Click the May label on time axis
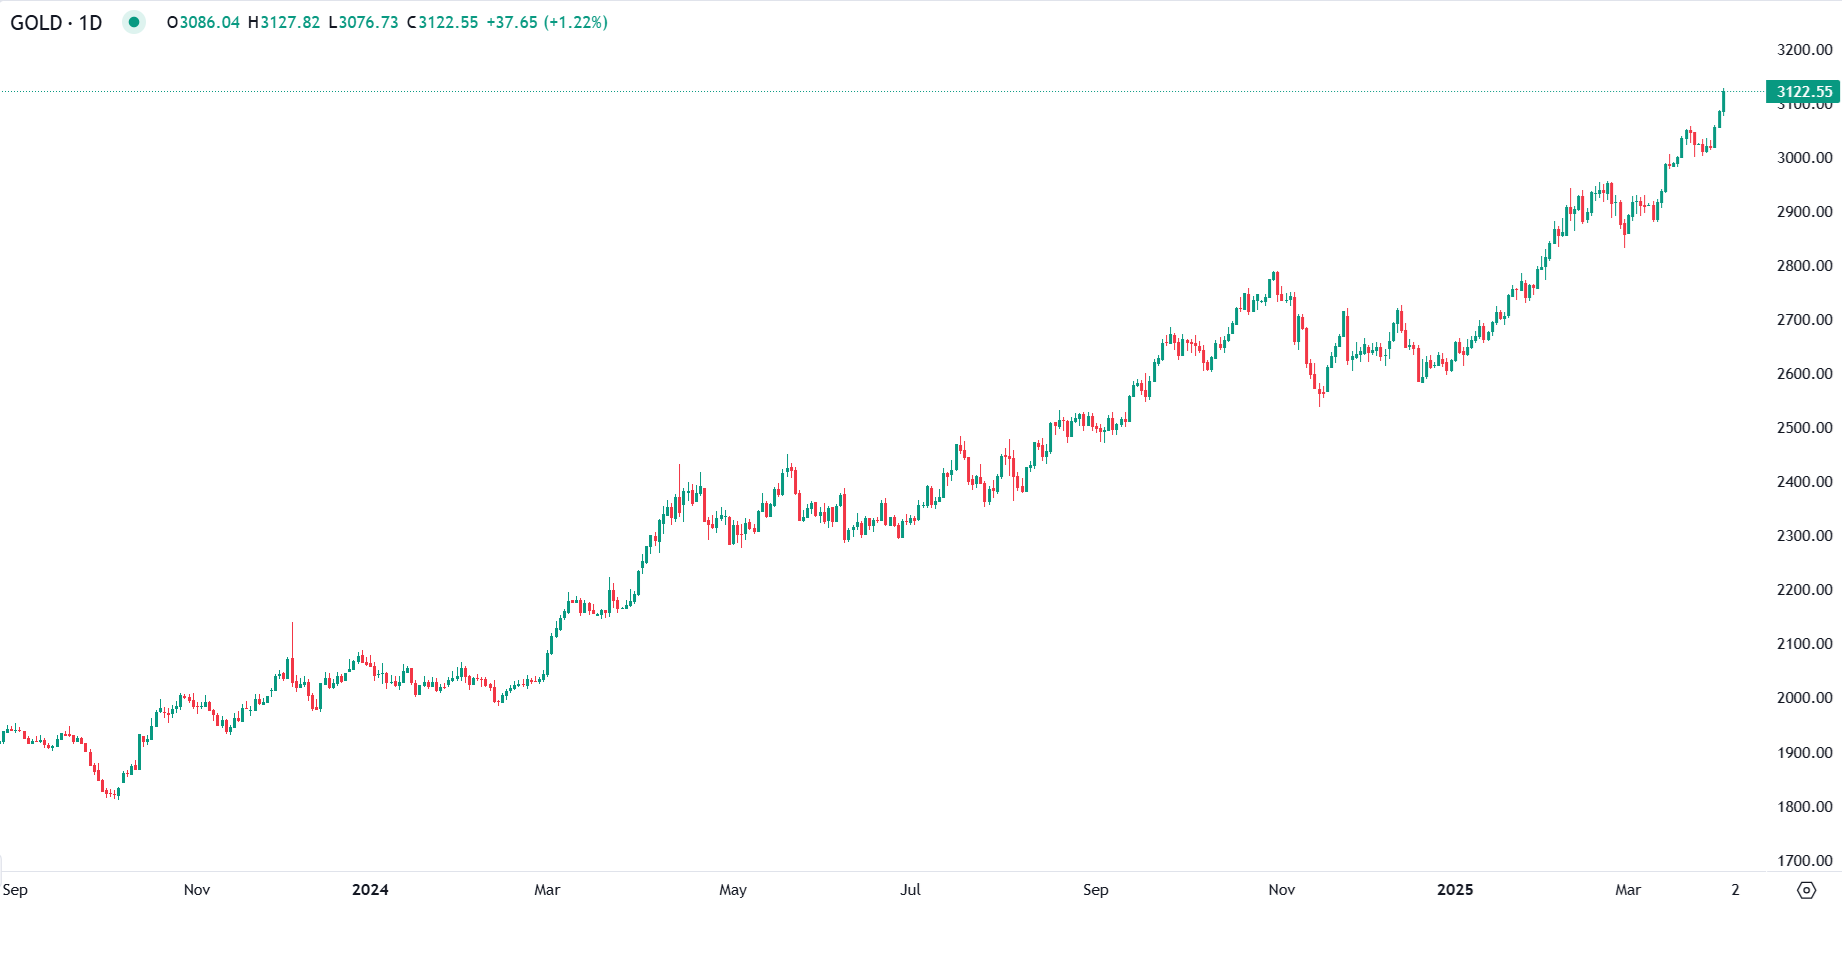Image resolution: width=1842 pixels, height=962 pixels. (733, 889)
